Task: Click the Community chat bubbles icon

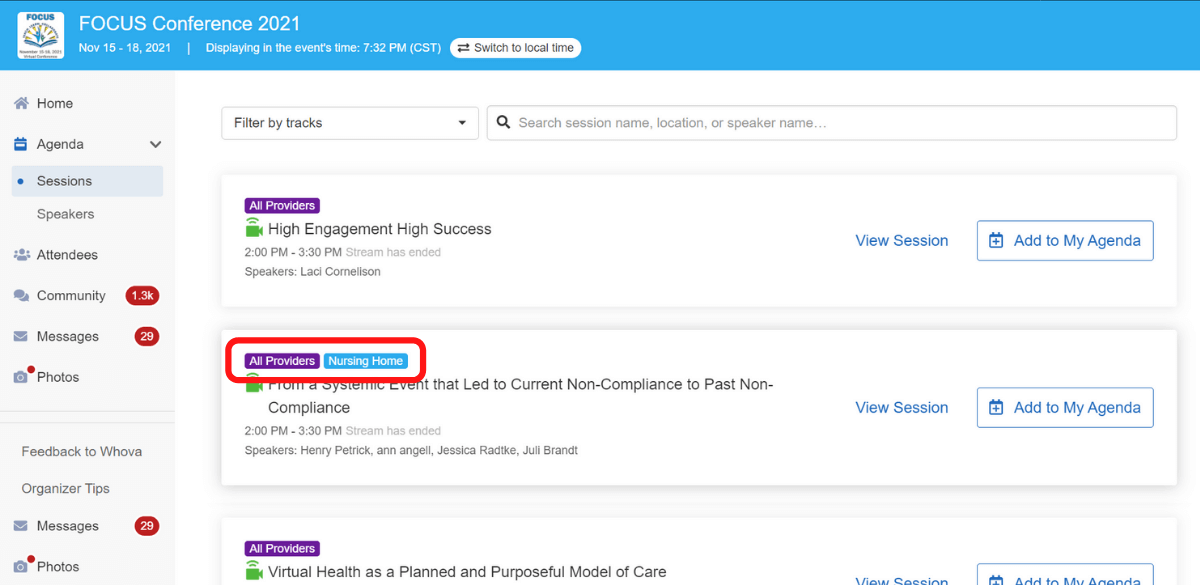Action: 21,296
